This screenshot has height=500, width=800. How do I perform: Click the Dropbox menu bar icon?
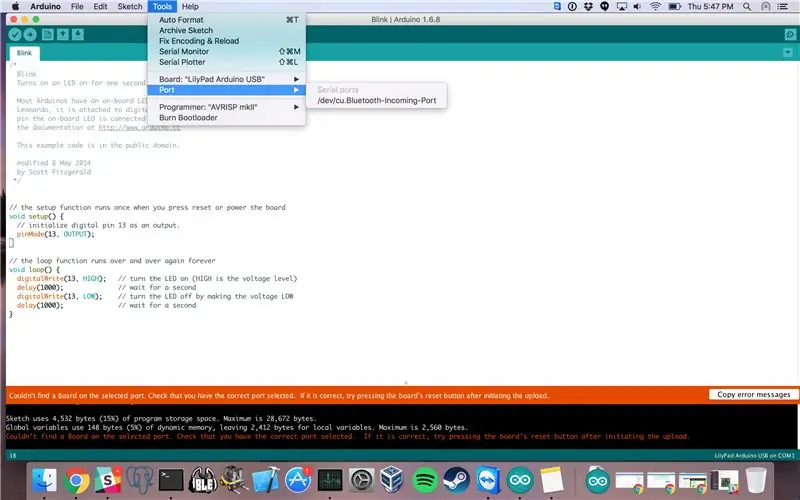(588, 6)
